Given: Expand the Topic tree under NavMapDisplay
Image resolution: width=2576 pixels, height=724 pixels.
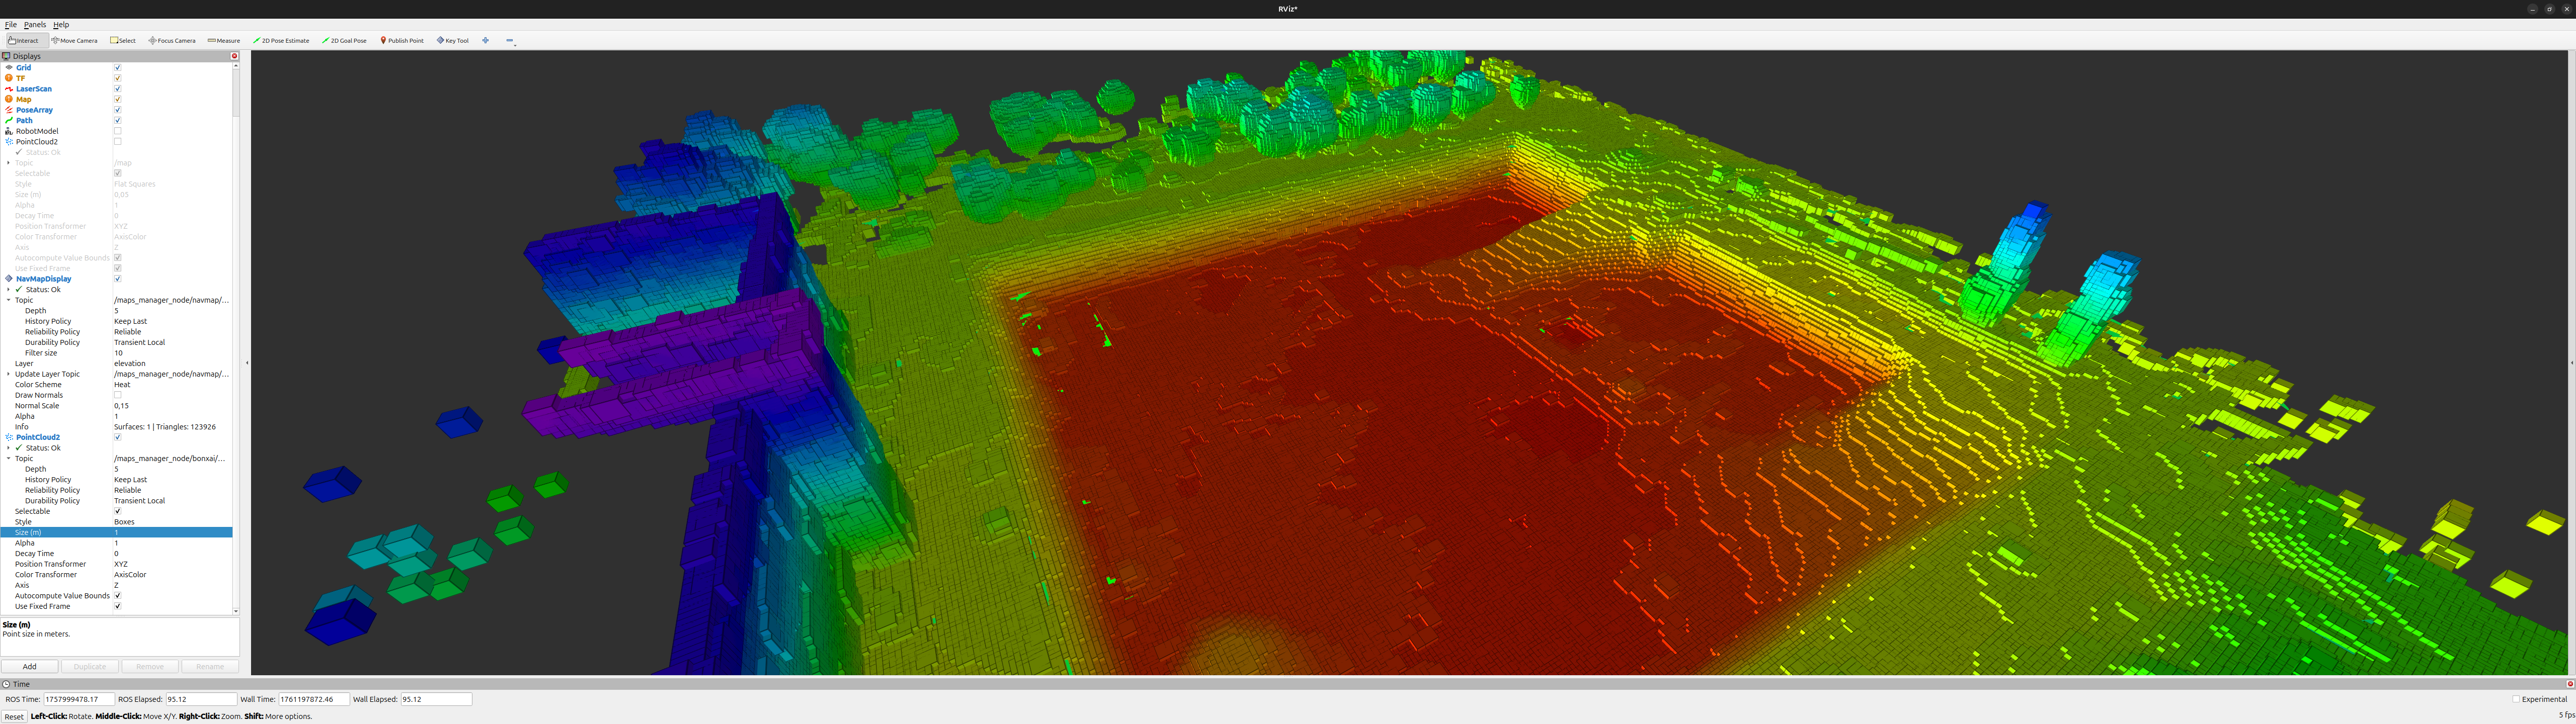Looking at the screenshot, I should point(8,299).
